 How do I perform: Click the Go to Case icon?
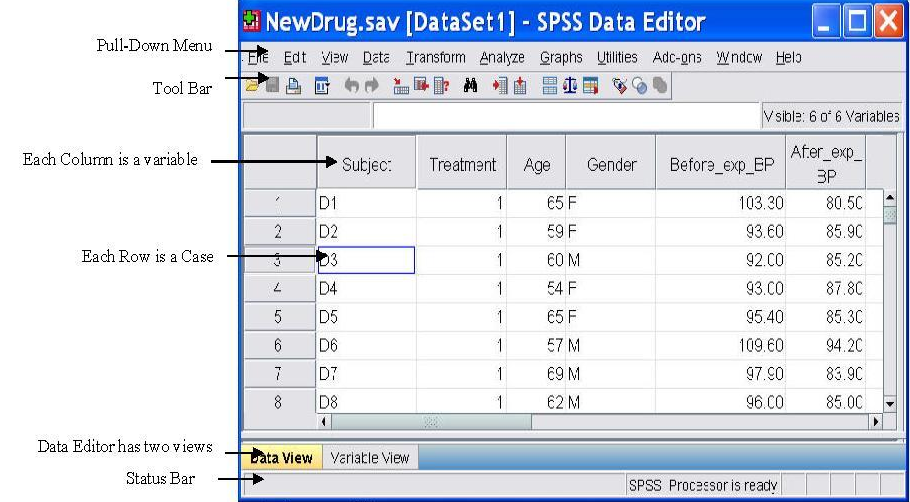pos(399,88)
